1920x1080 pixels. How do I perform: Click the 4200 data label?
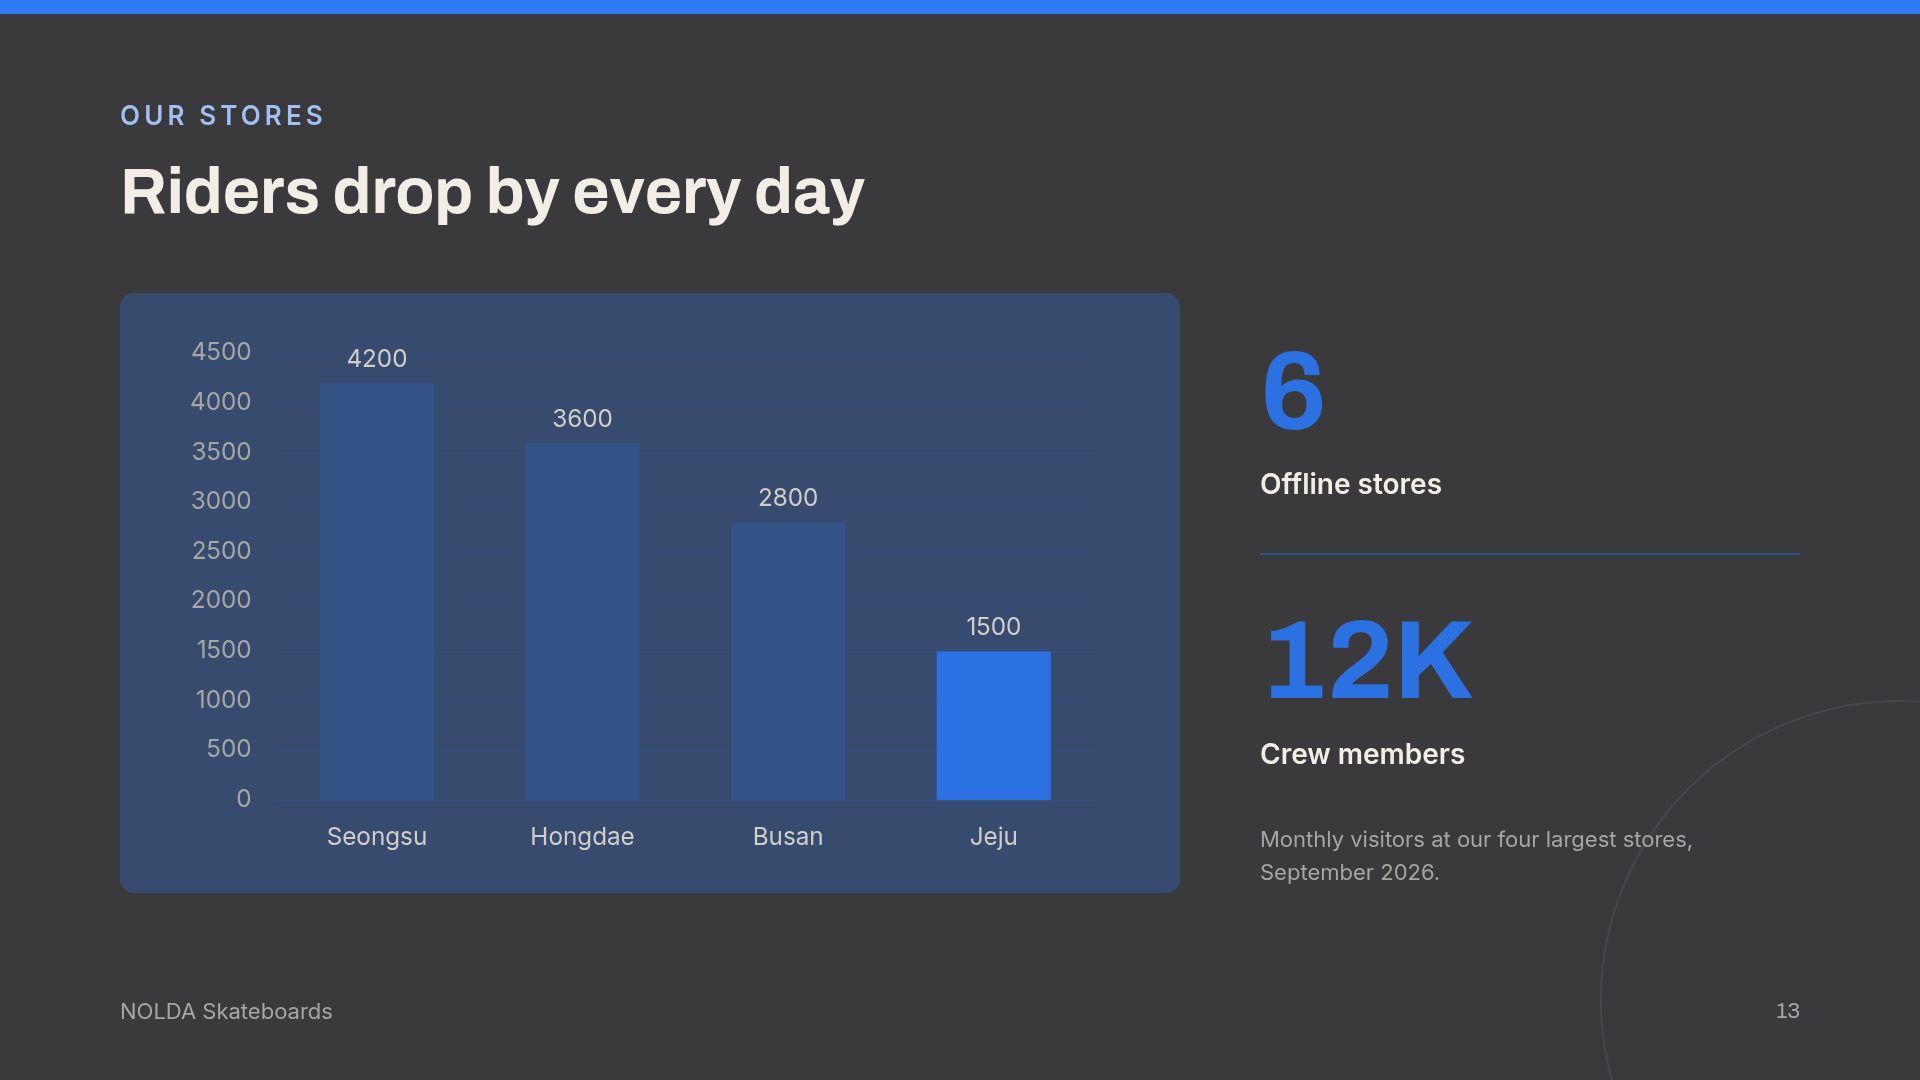pos(377,358)
